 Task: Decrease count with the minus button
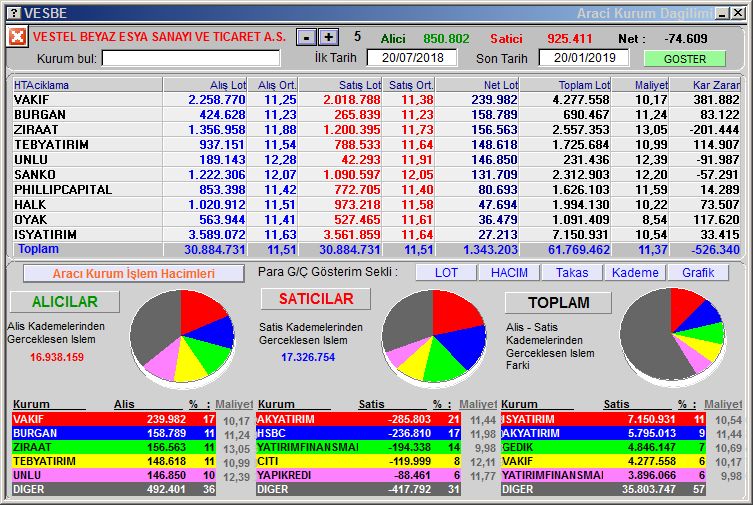coord(306,37)
